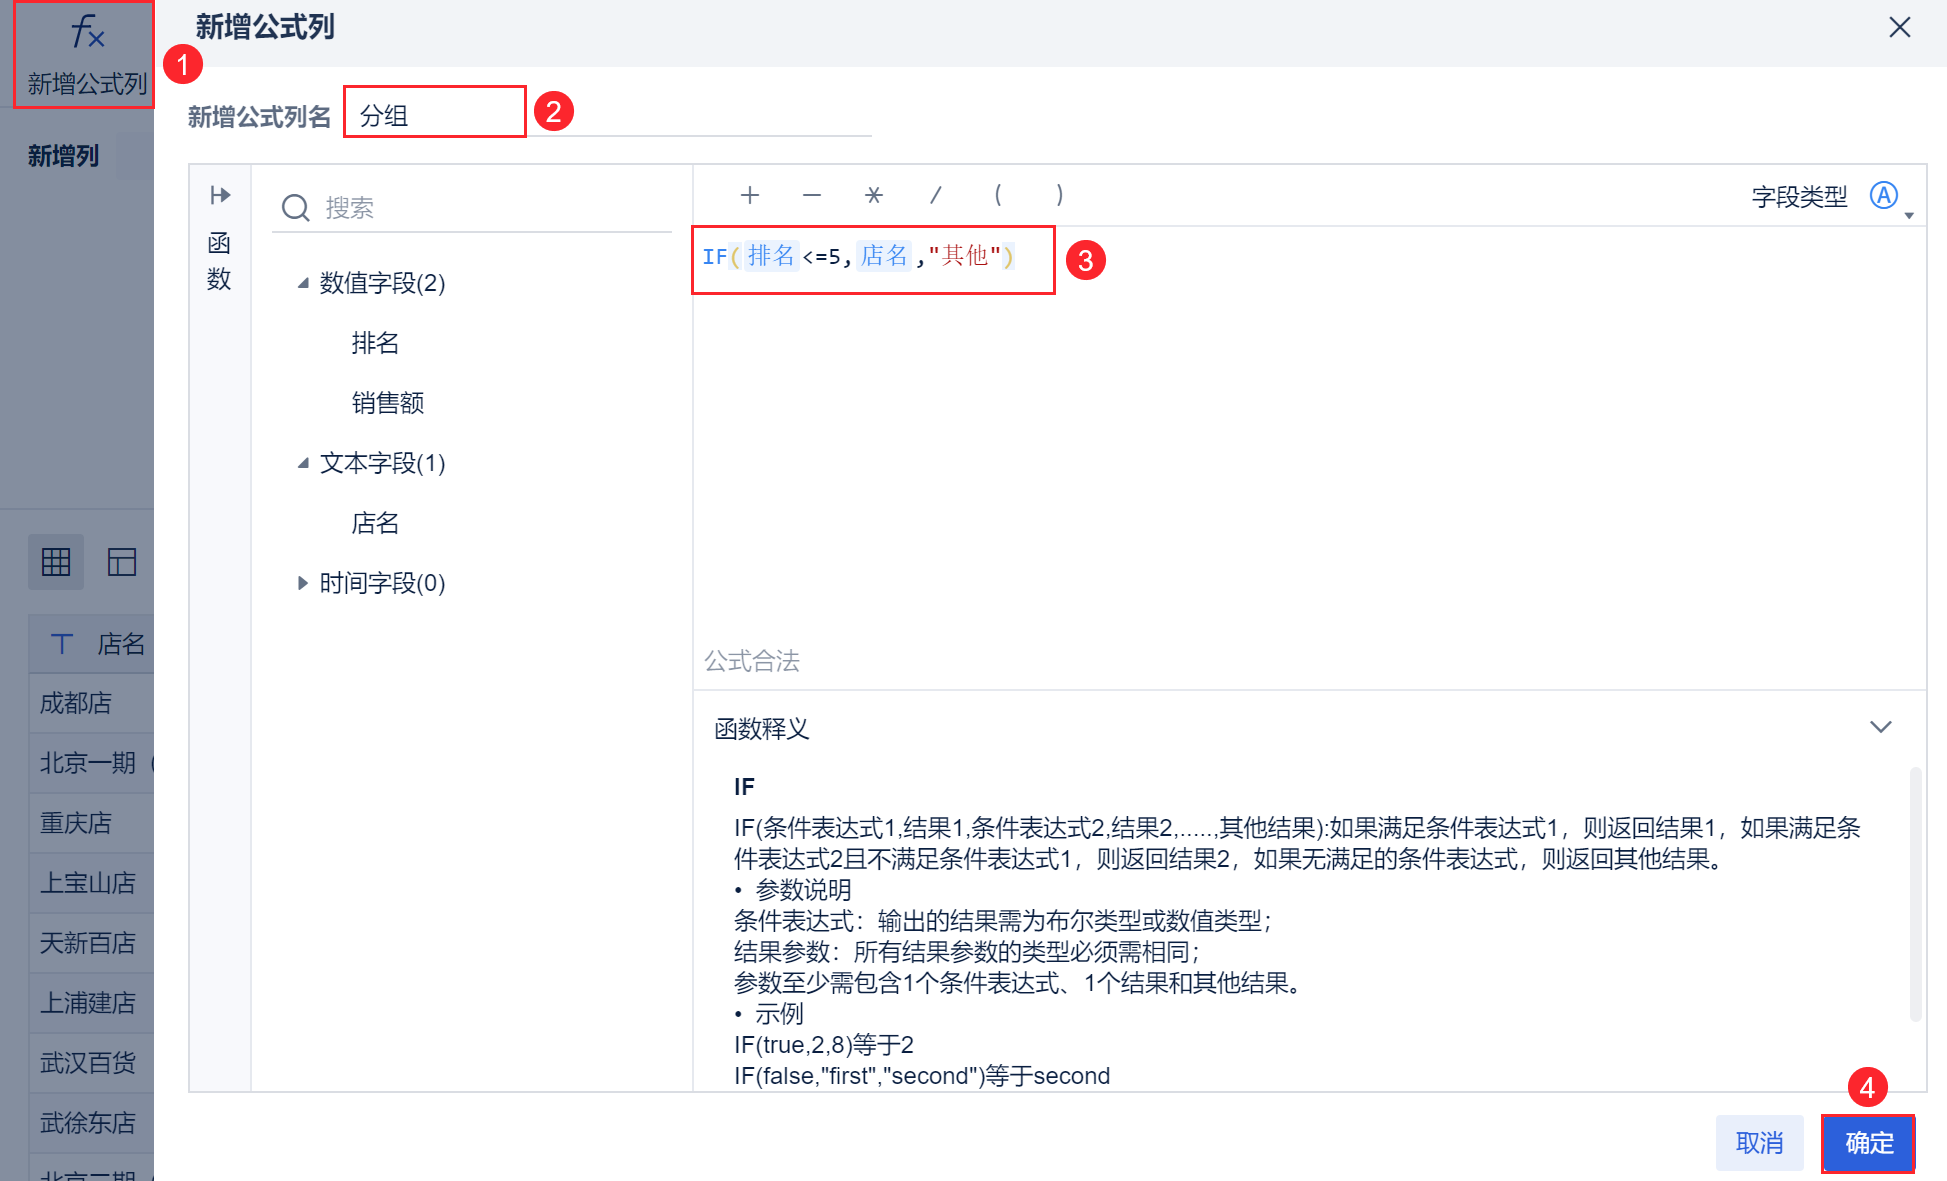Click the collapse functions panel arrow icon
1947x1181 pixels.
(x=220, y=195)
